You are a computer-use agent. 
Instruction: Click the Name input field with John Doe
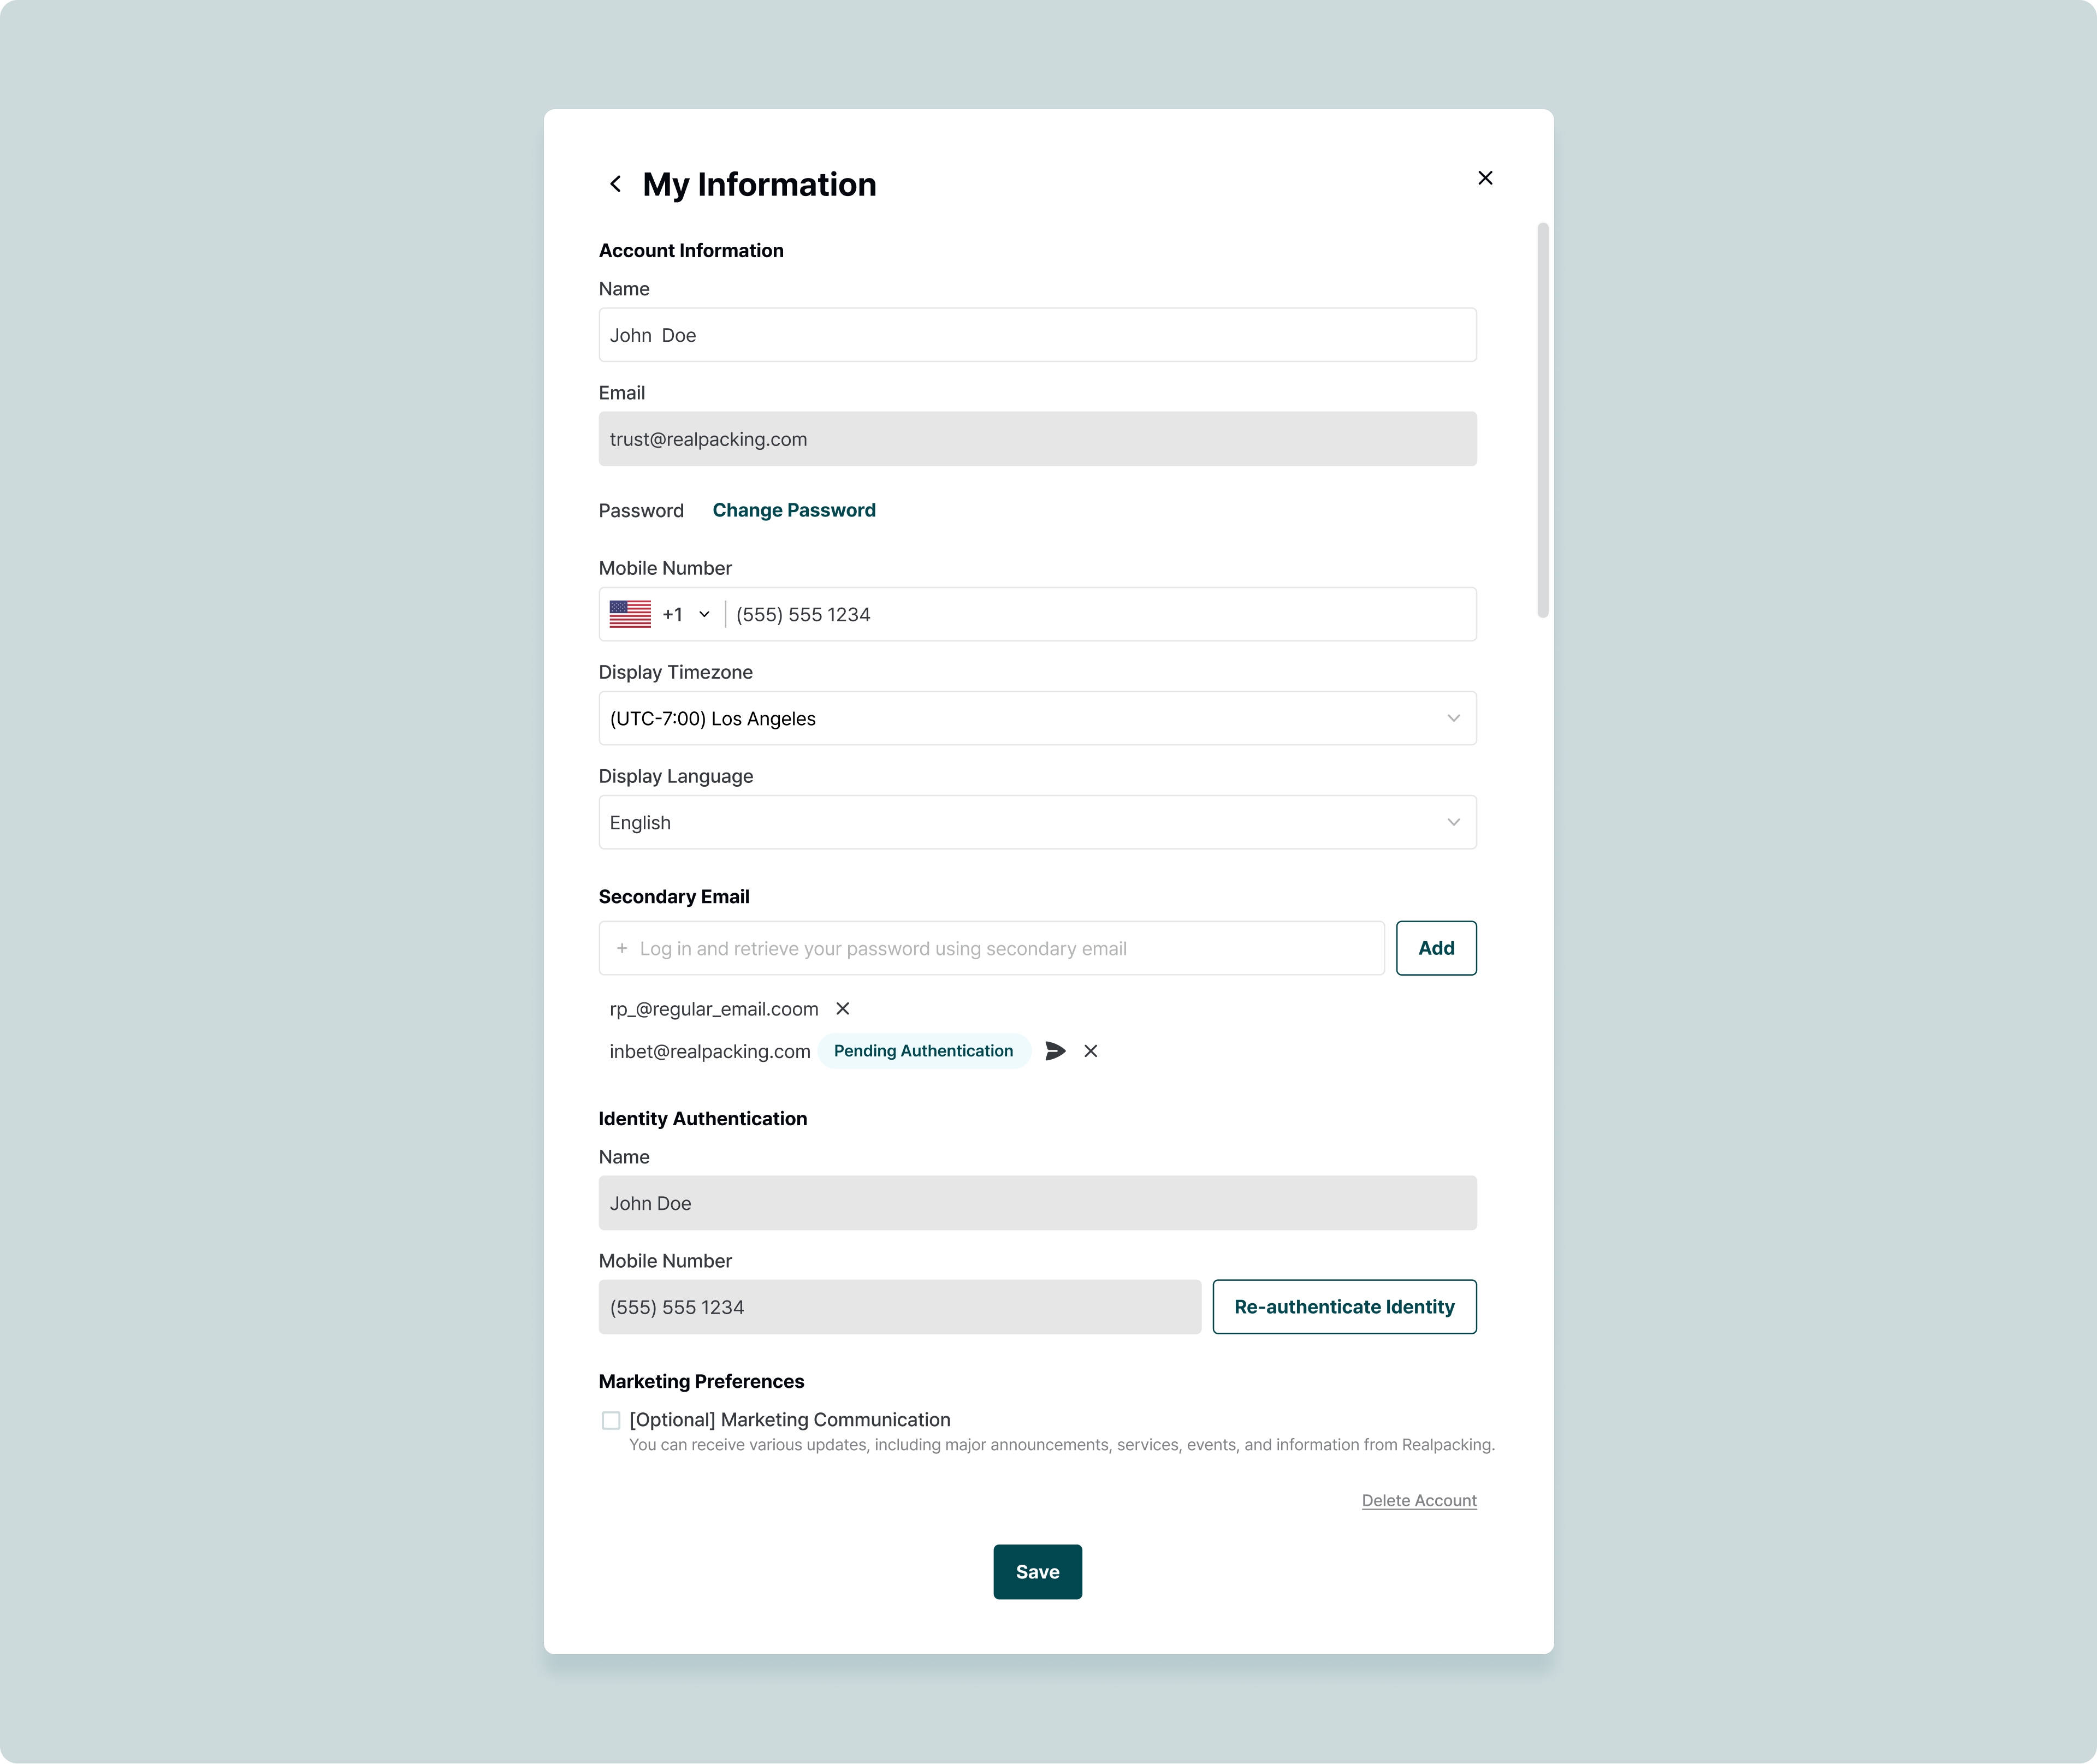click(x=1037, y=335)
